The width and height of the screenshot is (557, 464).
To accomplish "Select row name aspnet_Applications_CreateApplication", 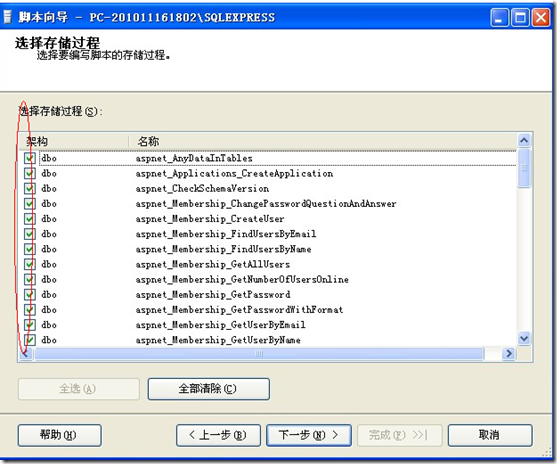I will point(234,174).
